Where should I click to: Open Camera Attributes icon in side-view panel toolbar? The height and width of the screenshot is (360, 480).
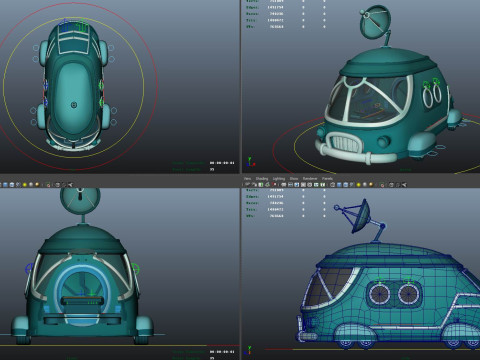click(x=254, y=185)
